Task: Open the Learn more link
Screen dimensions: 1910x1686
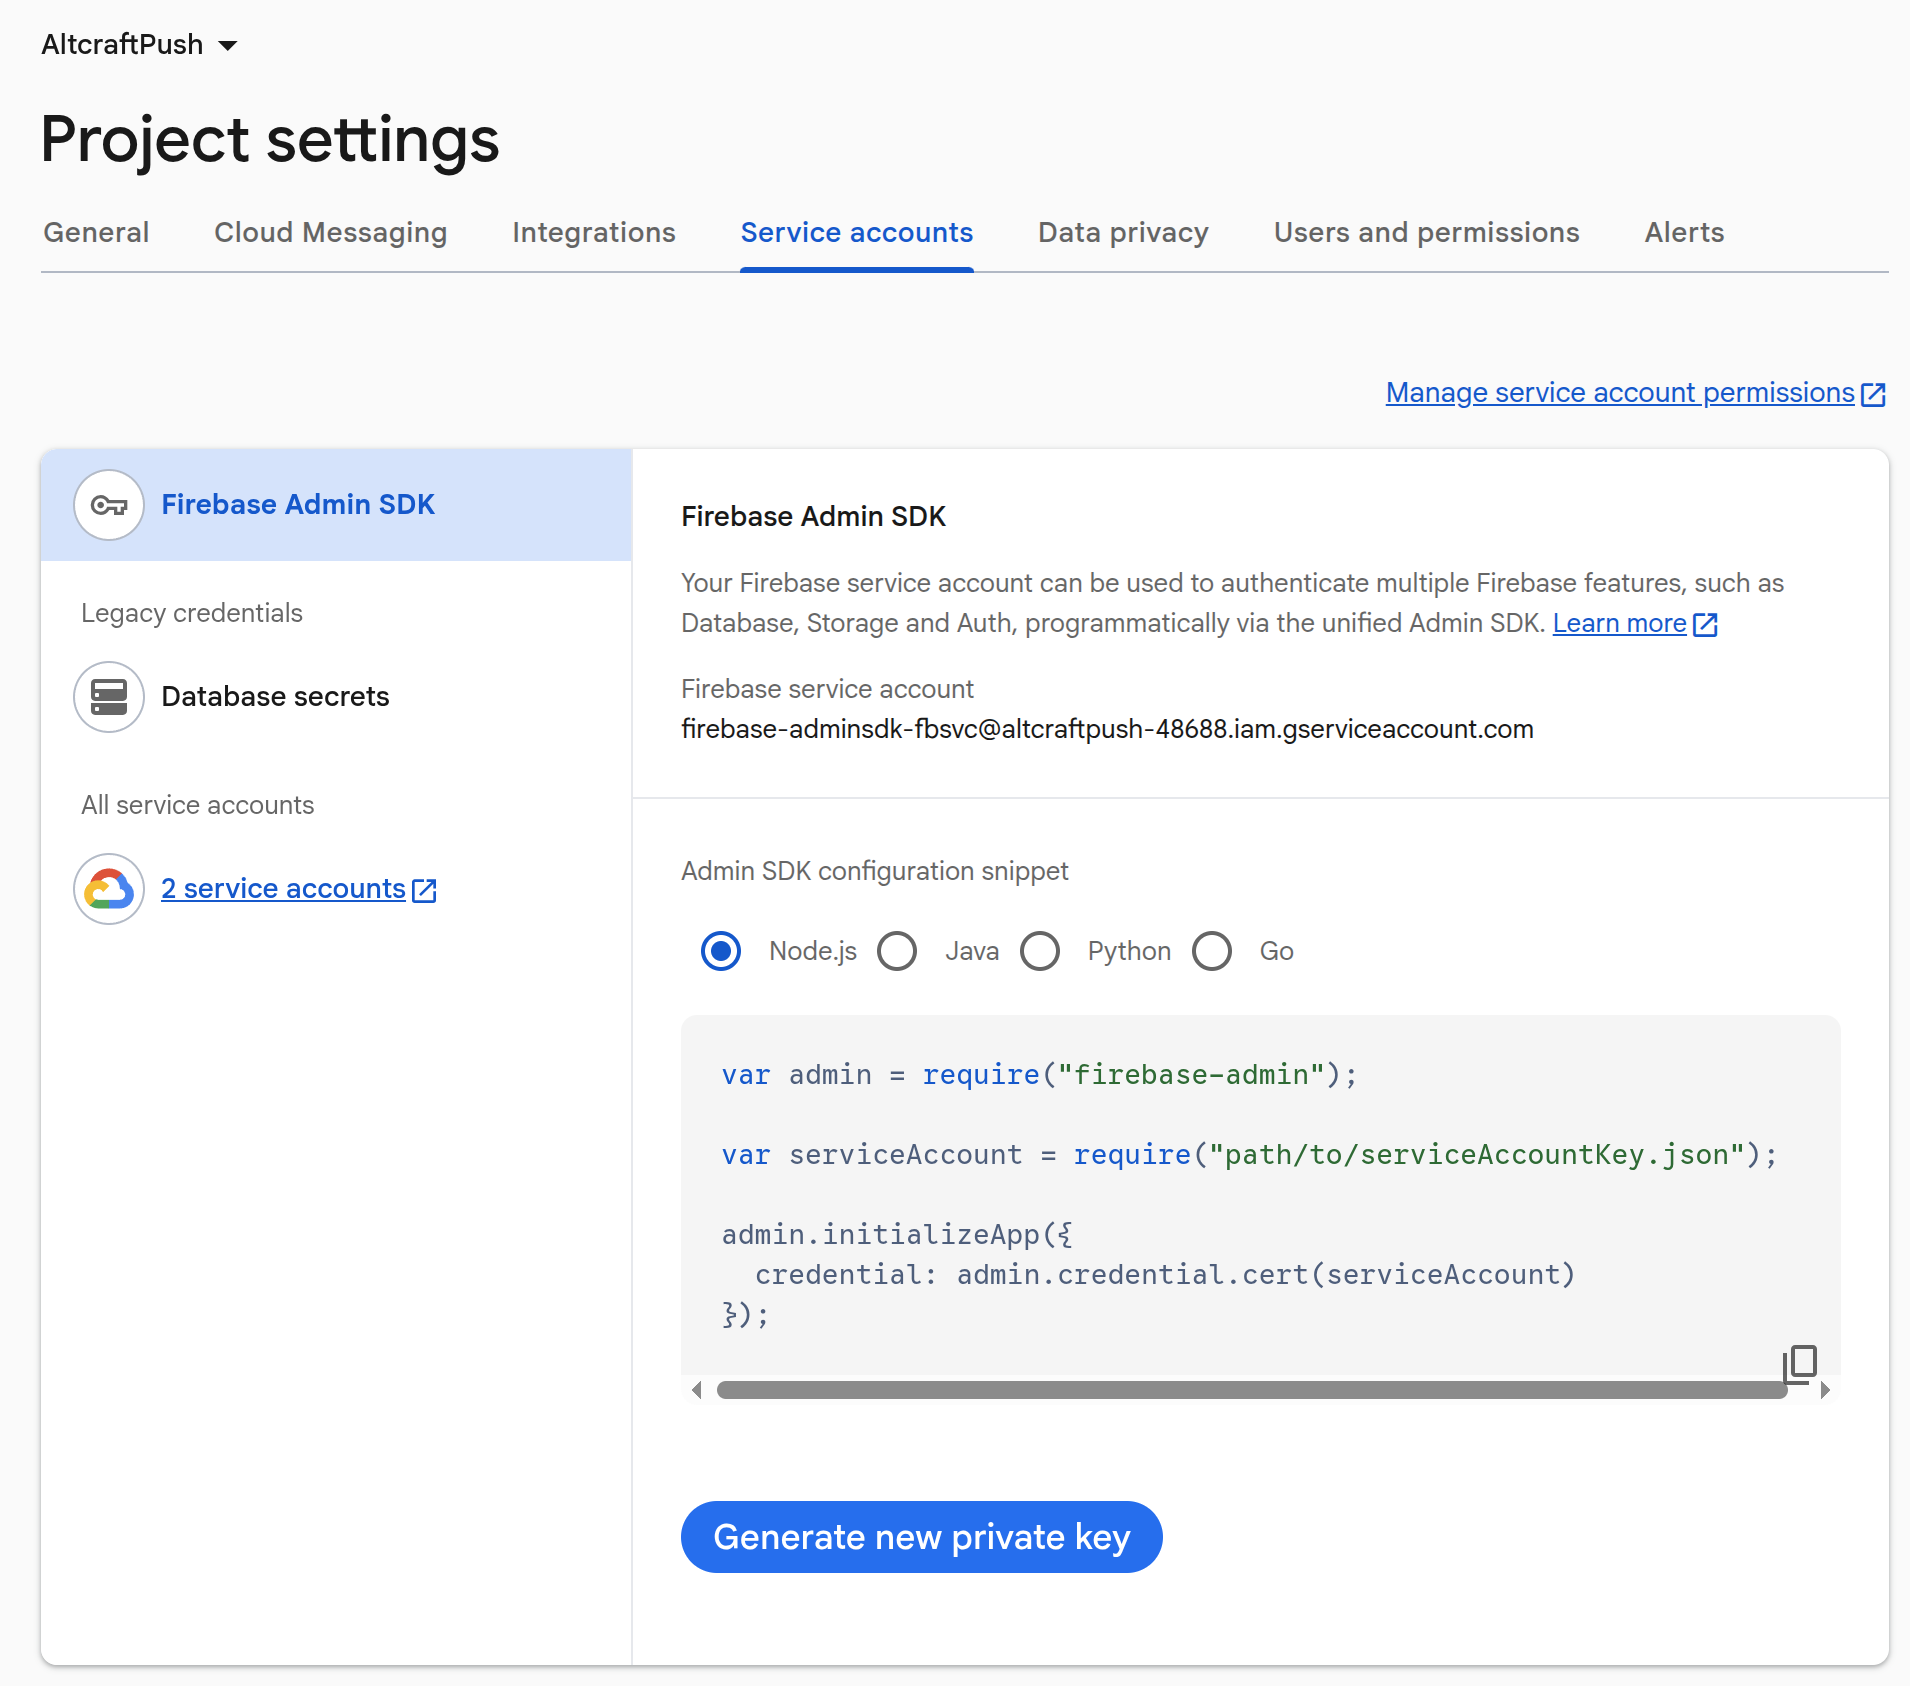Action: point(1619,623)
